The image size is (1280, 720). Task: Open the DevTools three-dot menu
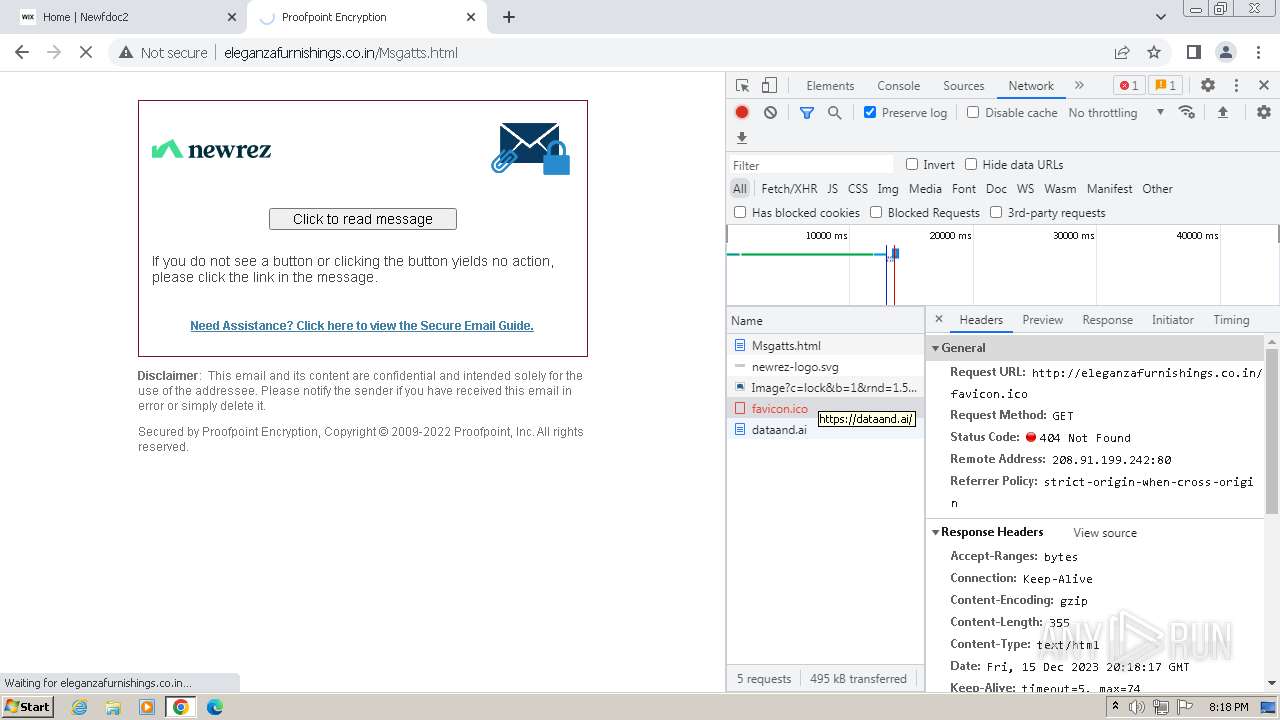click(1236, 86)
